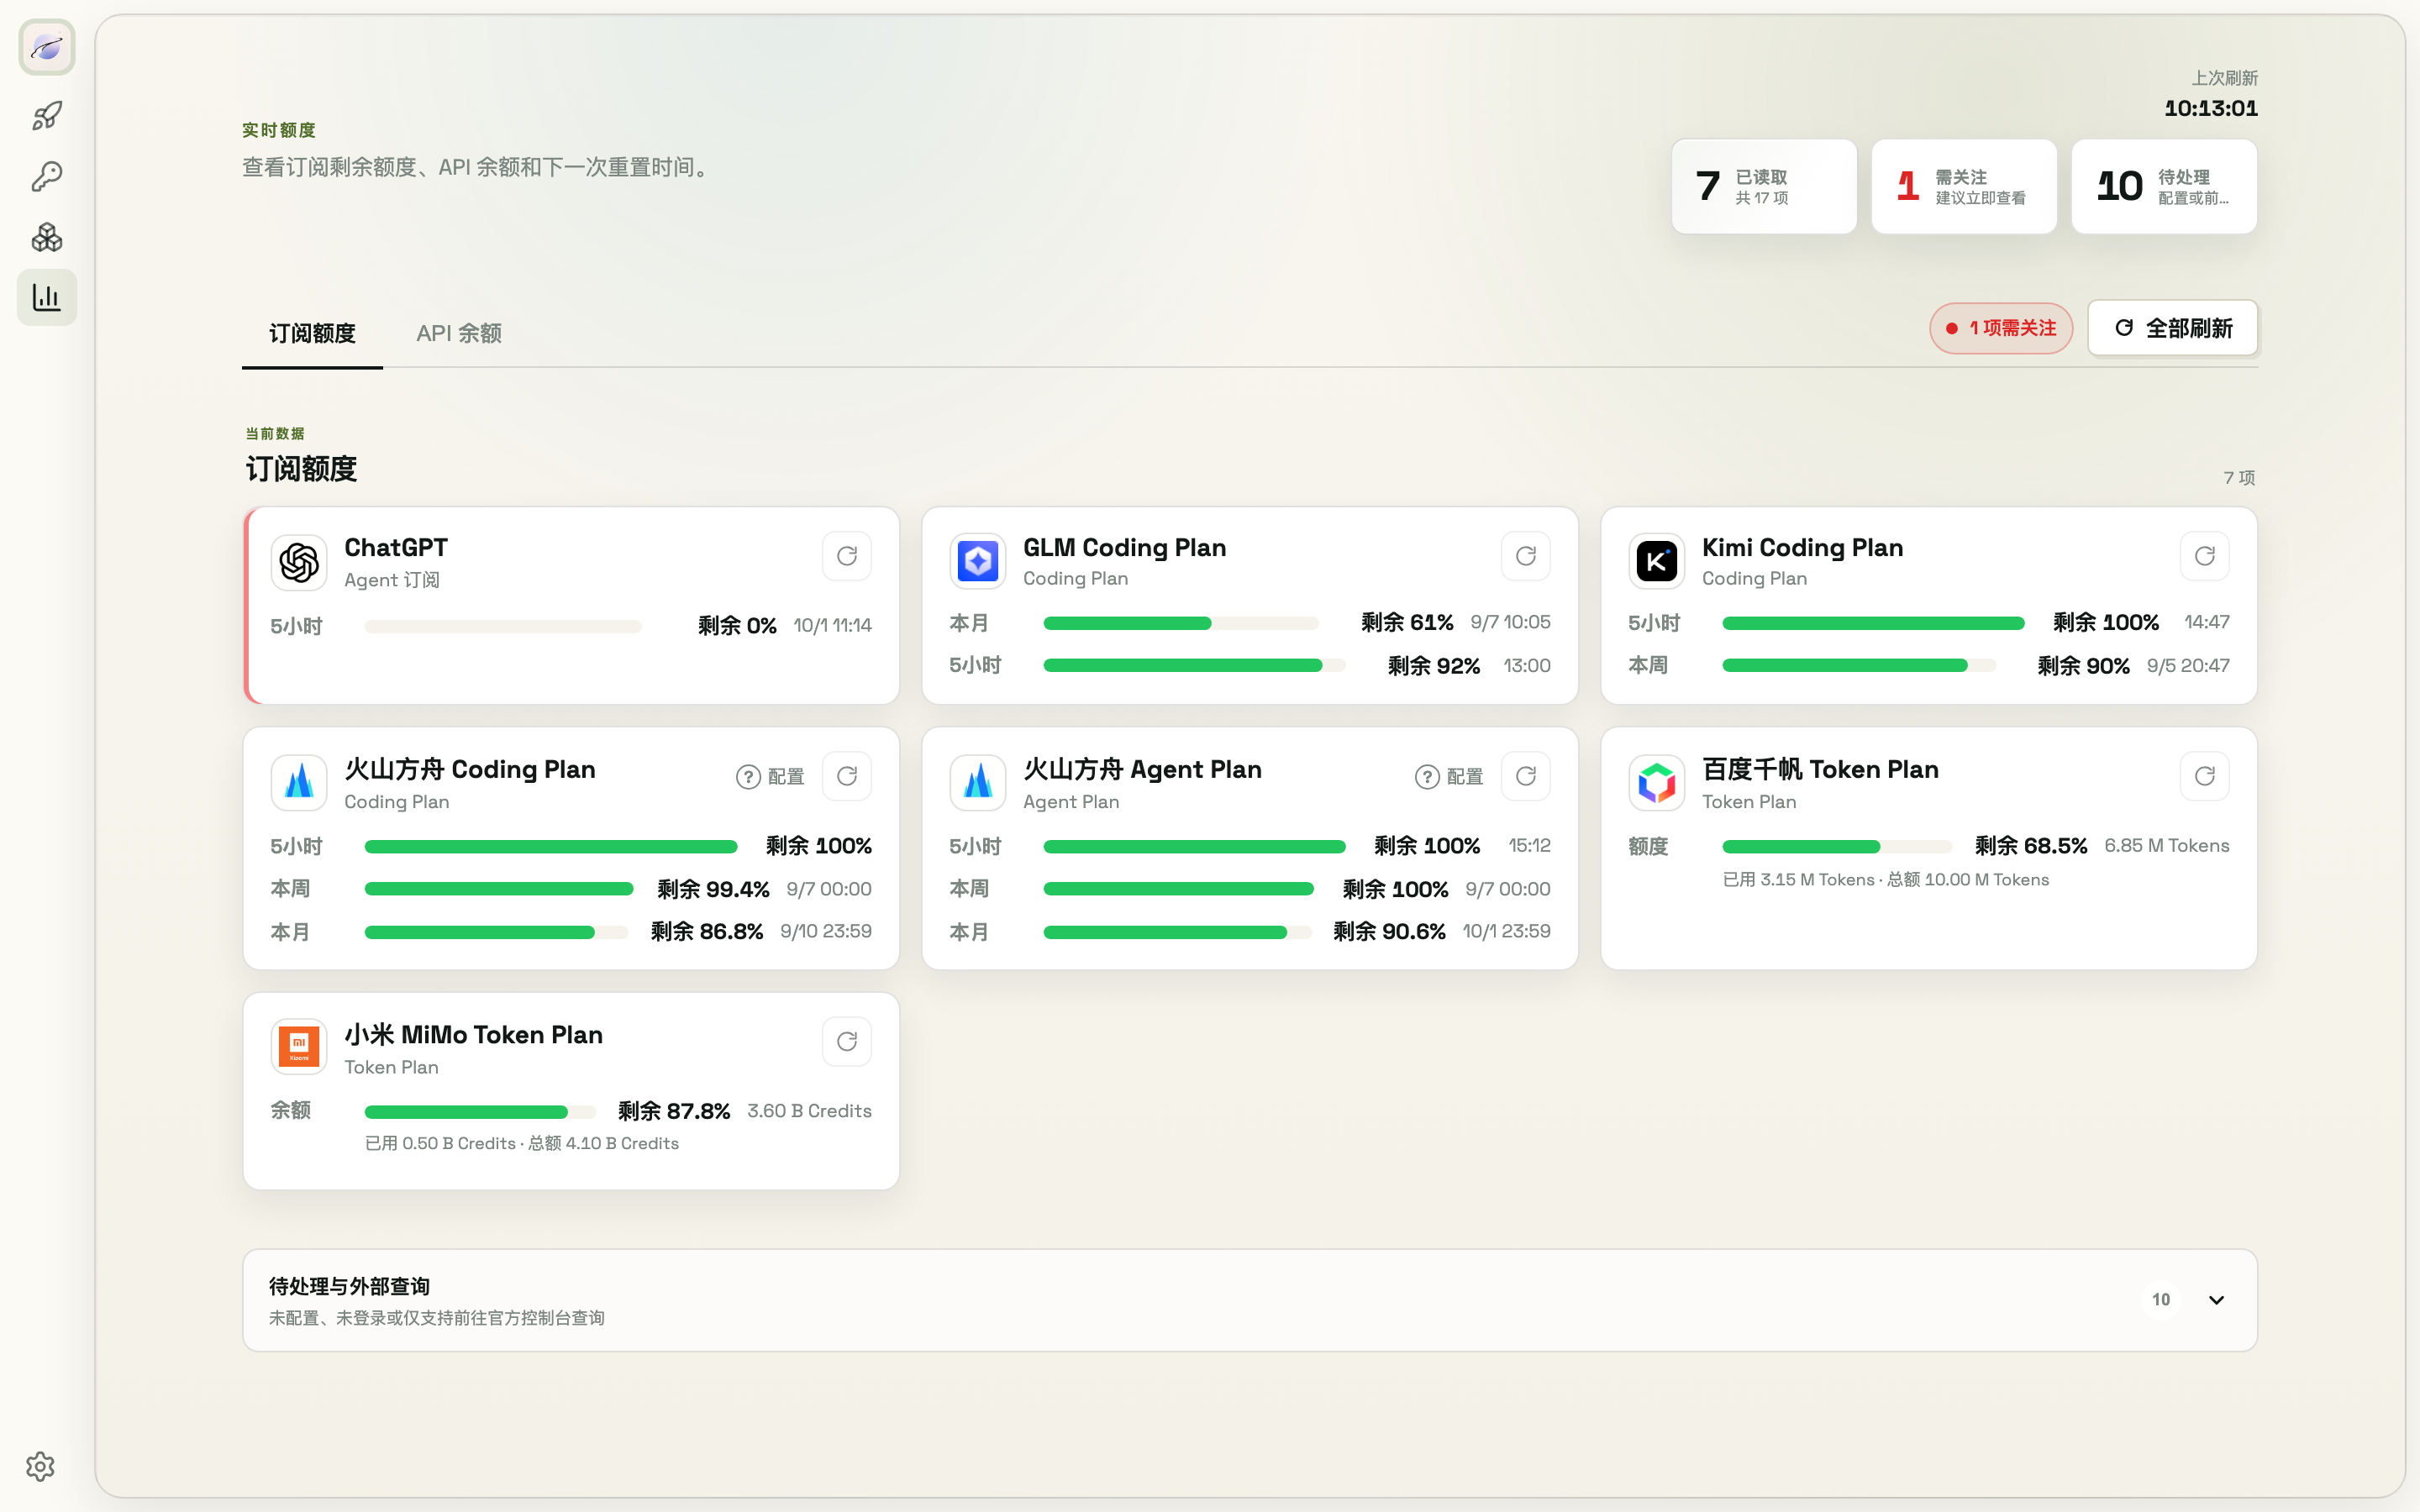Refresh the 小米 MiMo Token Plan card
Viewport: 2420px width, 1512px height.
[x=847, y=1042]
